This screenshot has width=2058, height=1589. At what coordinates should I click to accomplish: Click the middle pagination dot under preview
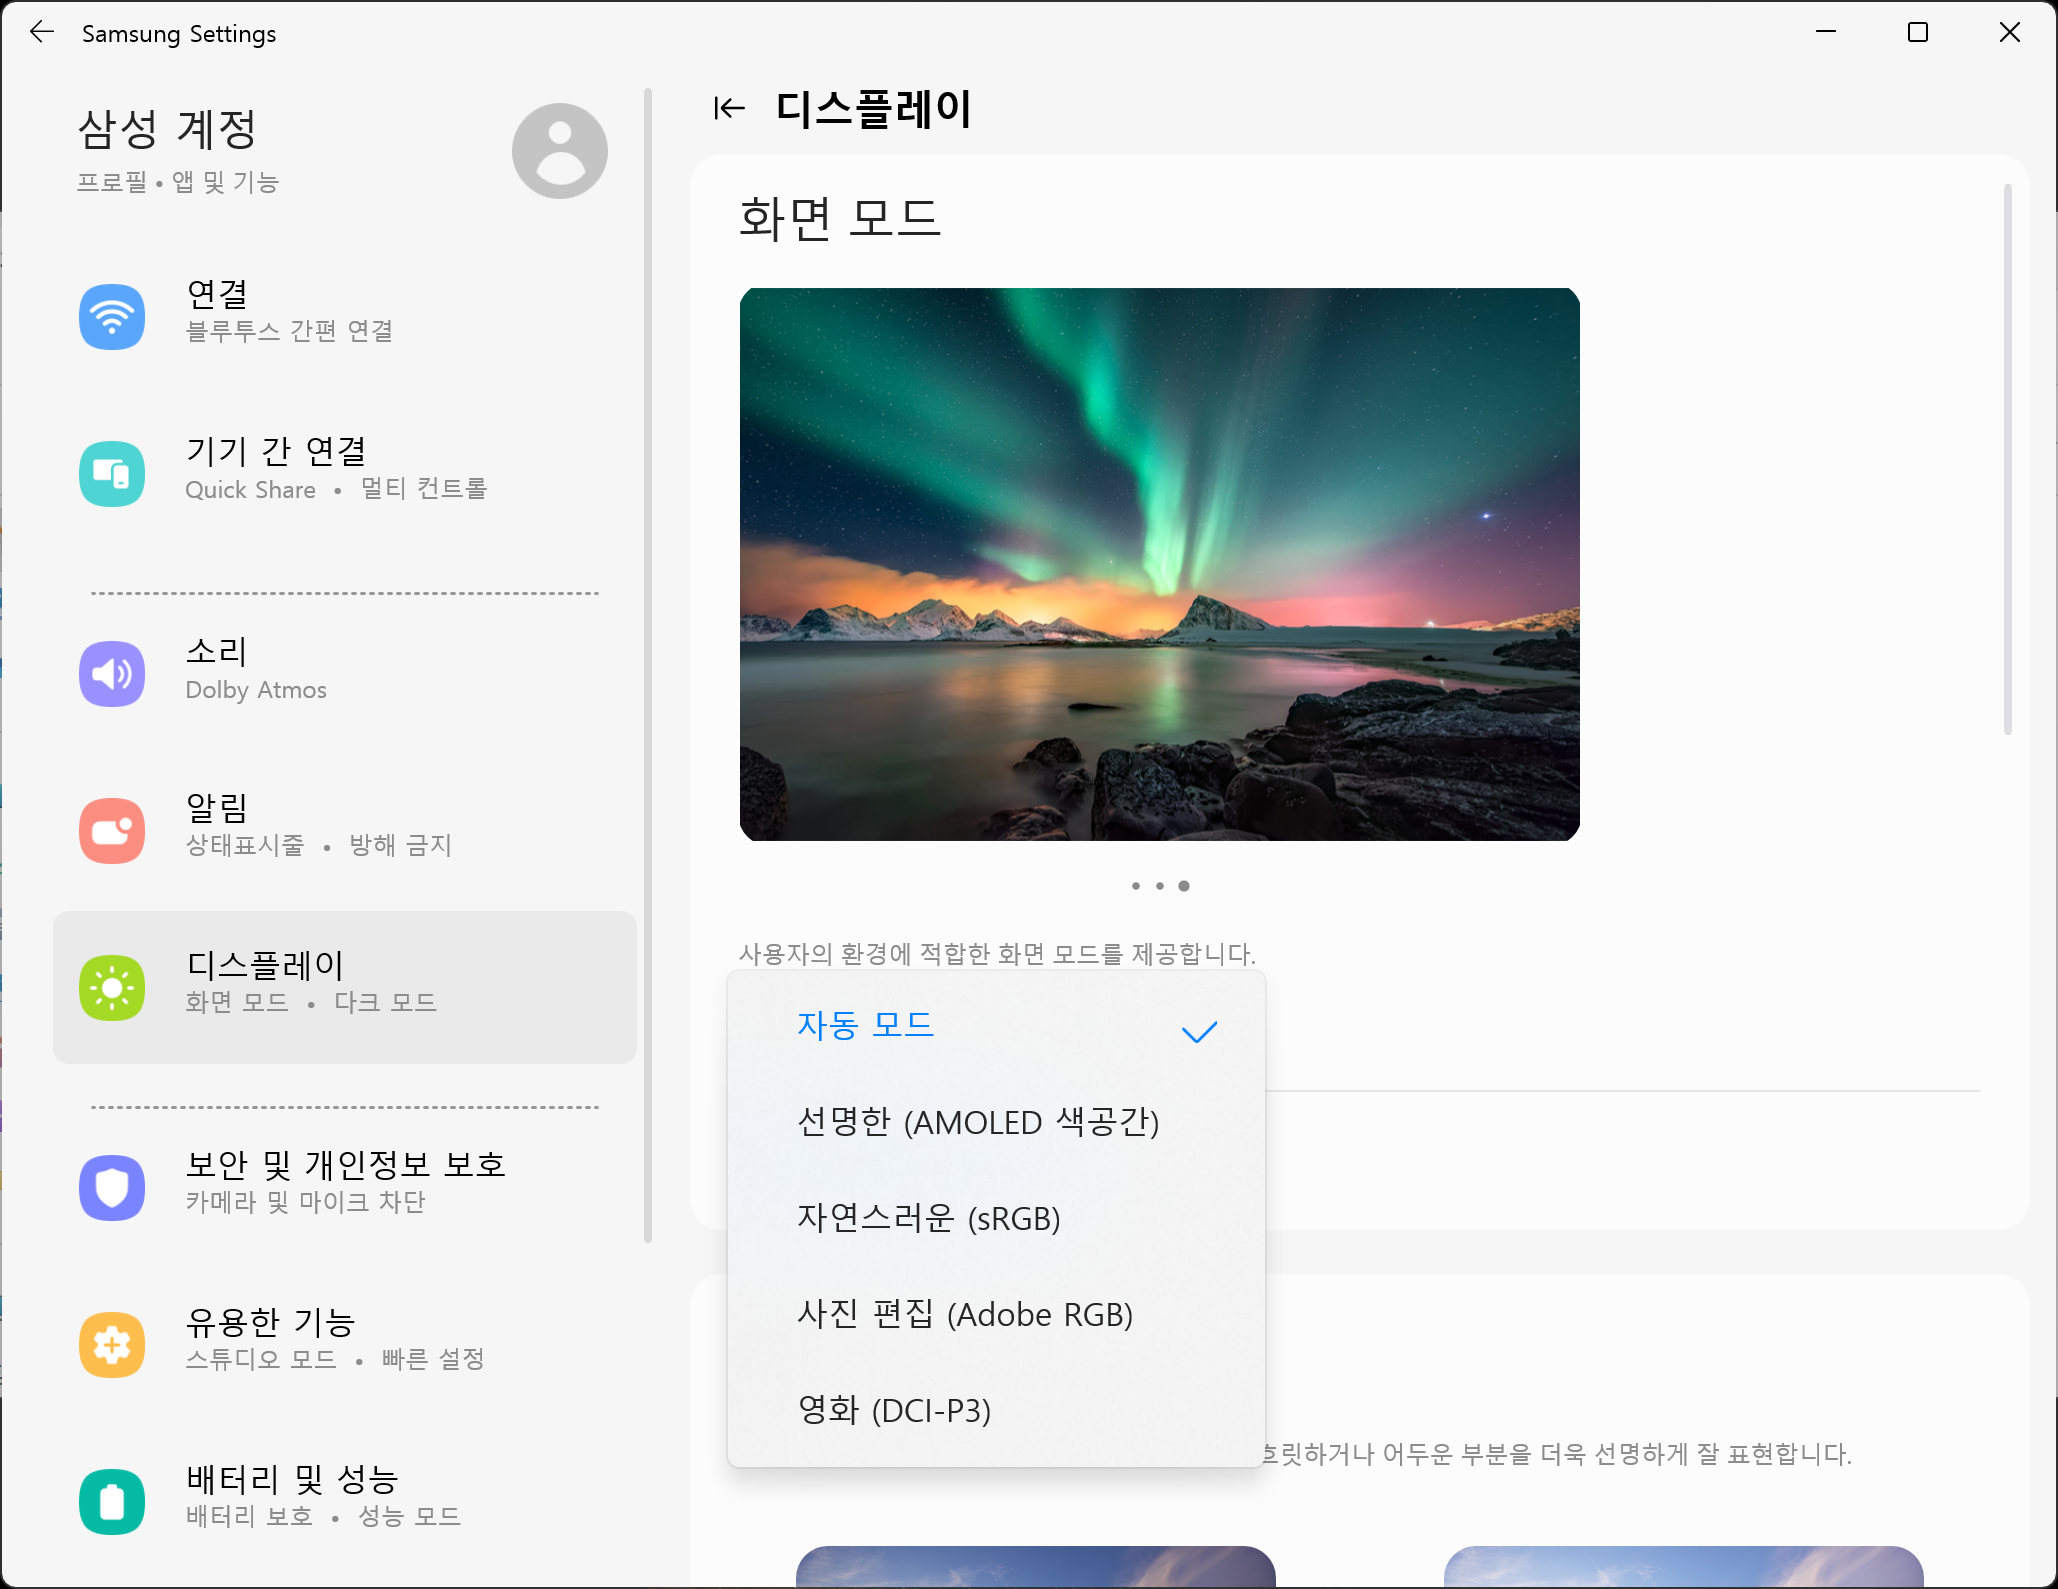pos(1160,886)
